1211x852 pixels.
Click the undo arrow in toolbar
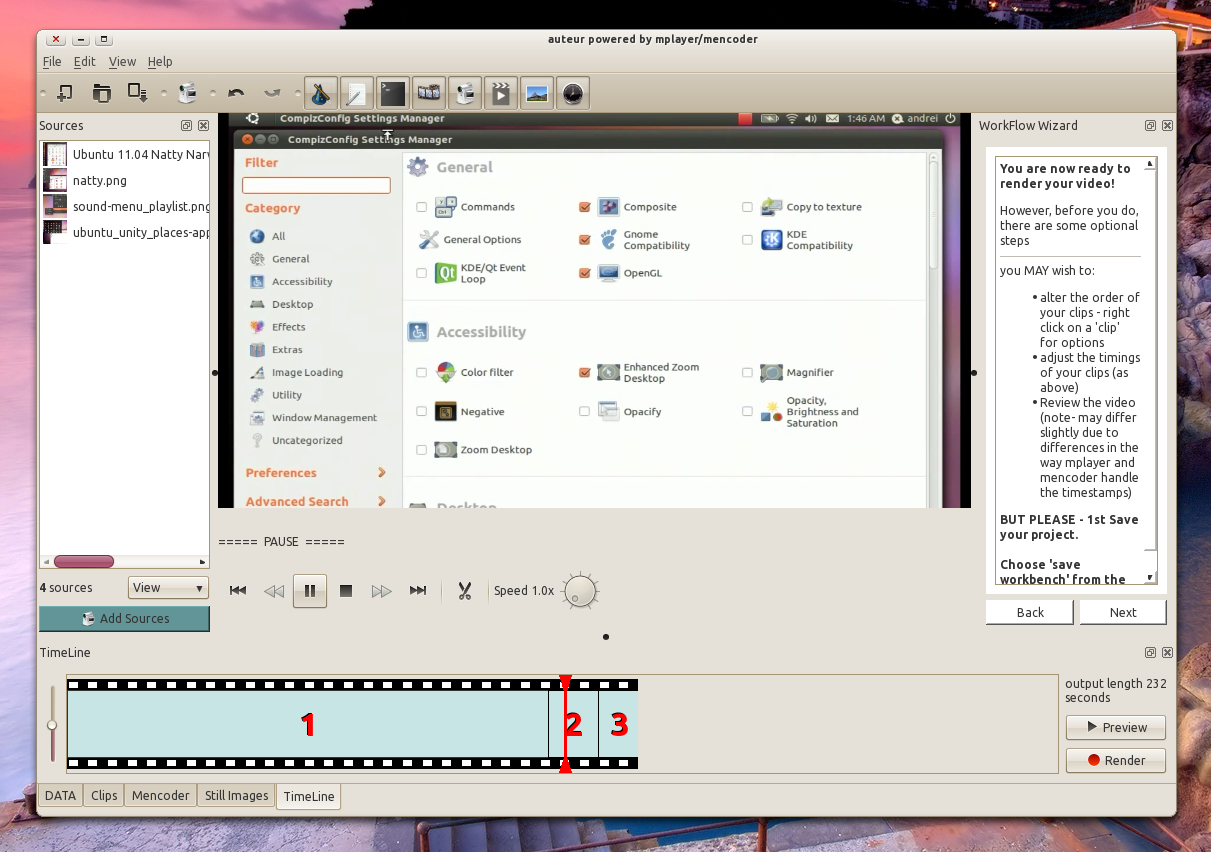click(236, 94)
